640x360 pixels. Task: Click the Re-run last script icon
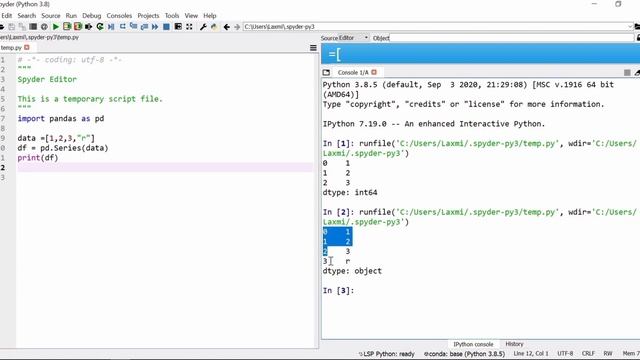click(100, 27)
